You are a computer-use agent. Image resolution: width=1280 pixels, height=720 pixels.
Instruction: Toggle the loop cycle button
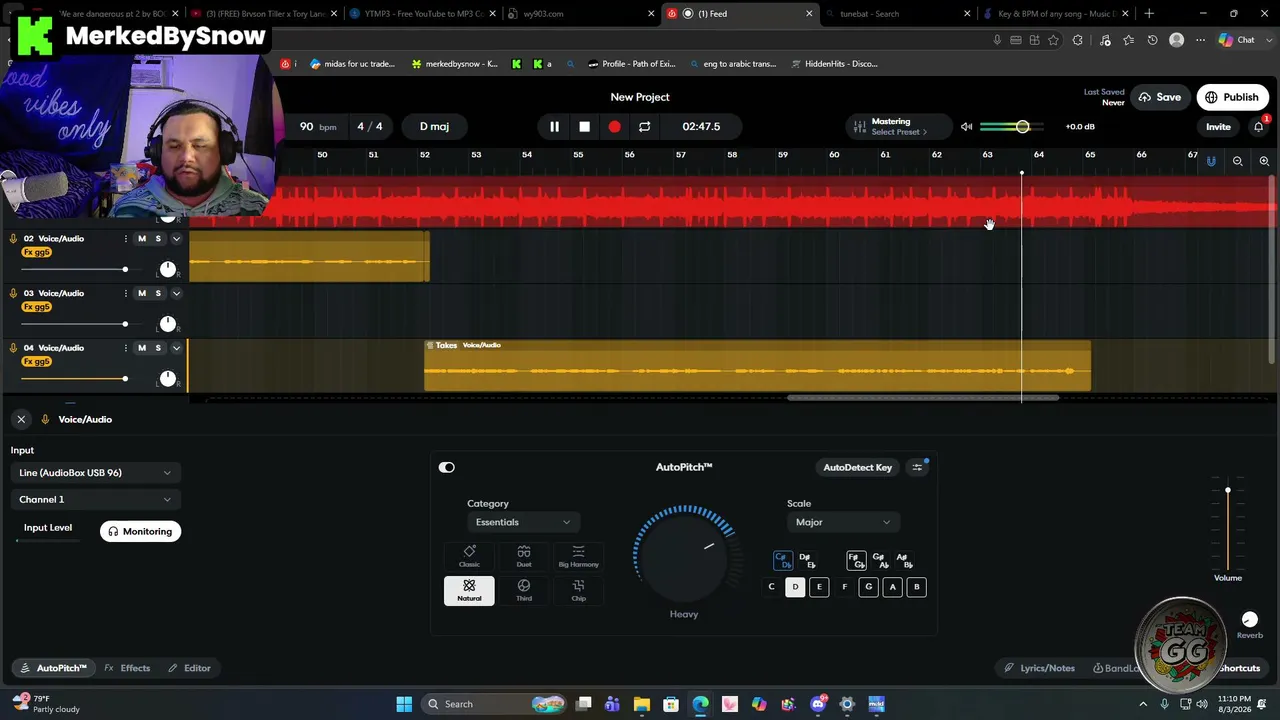coord(645,127)
